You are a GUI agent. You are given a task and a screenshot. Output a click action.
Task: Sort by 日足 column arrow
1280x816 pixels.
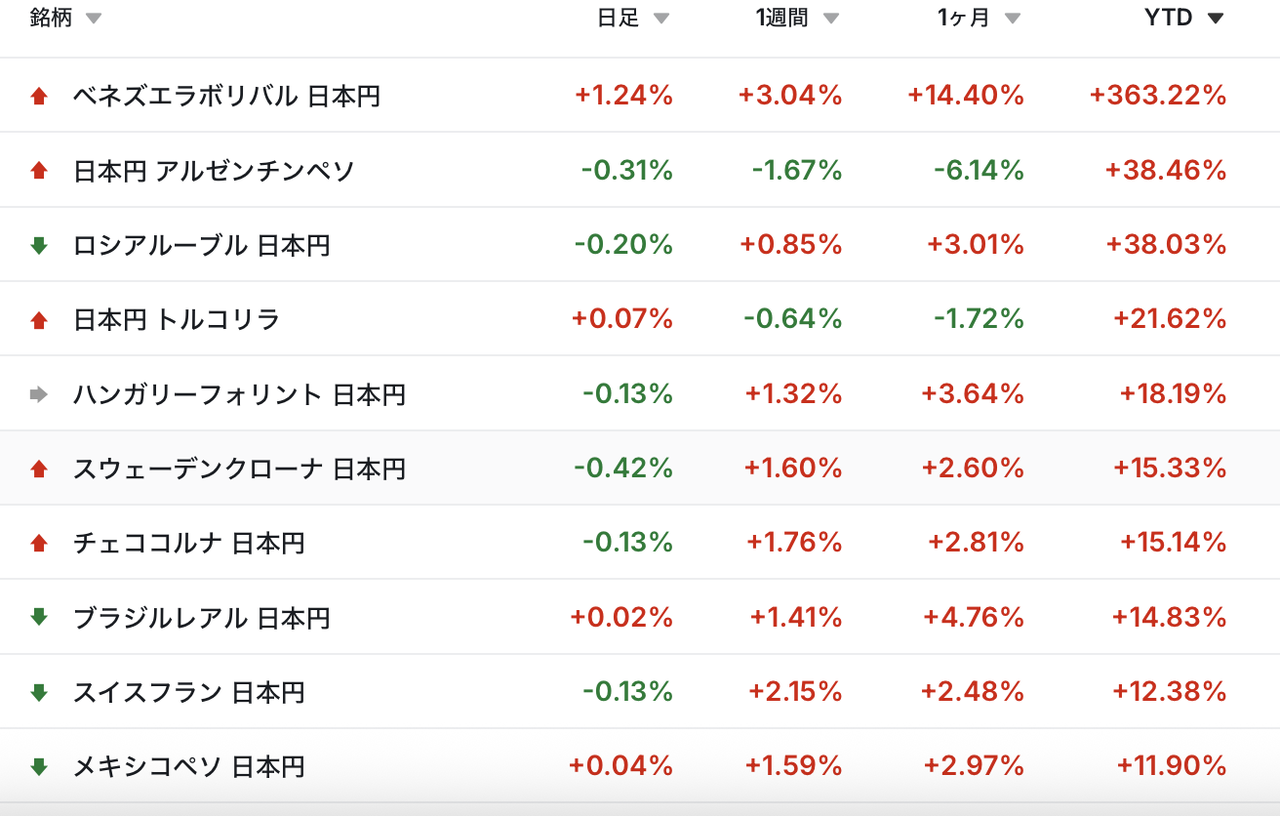(x=661, y=19)
